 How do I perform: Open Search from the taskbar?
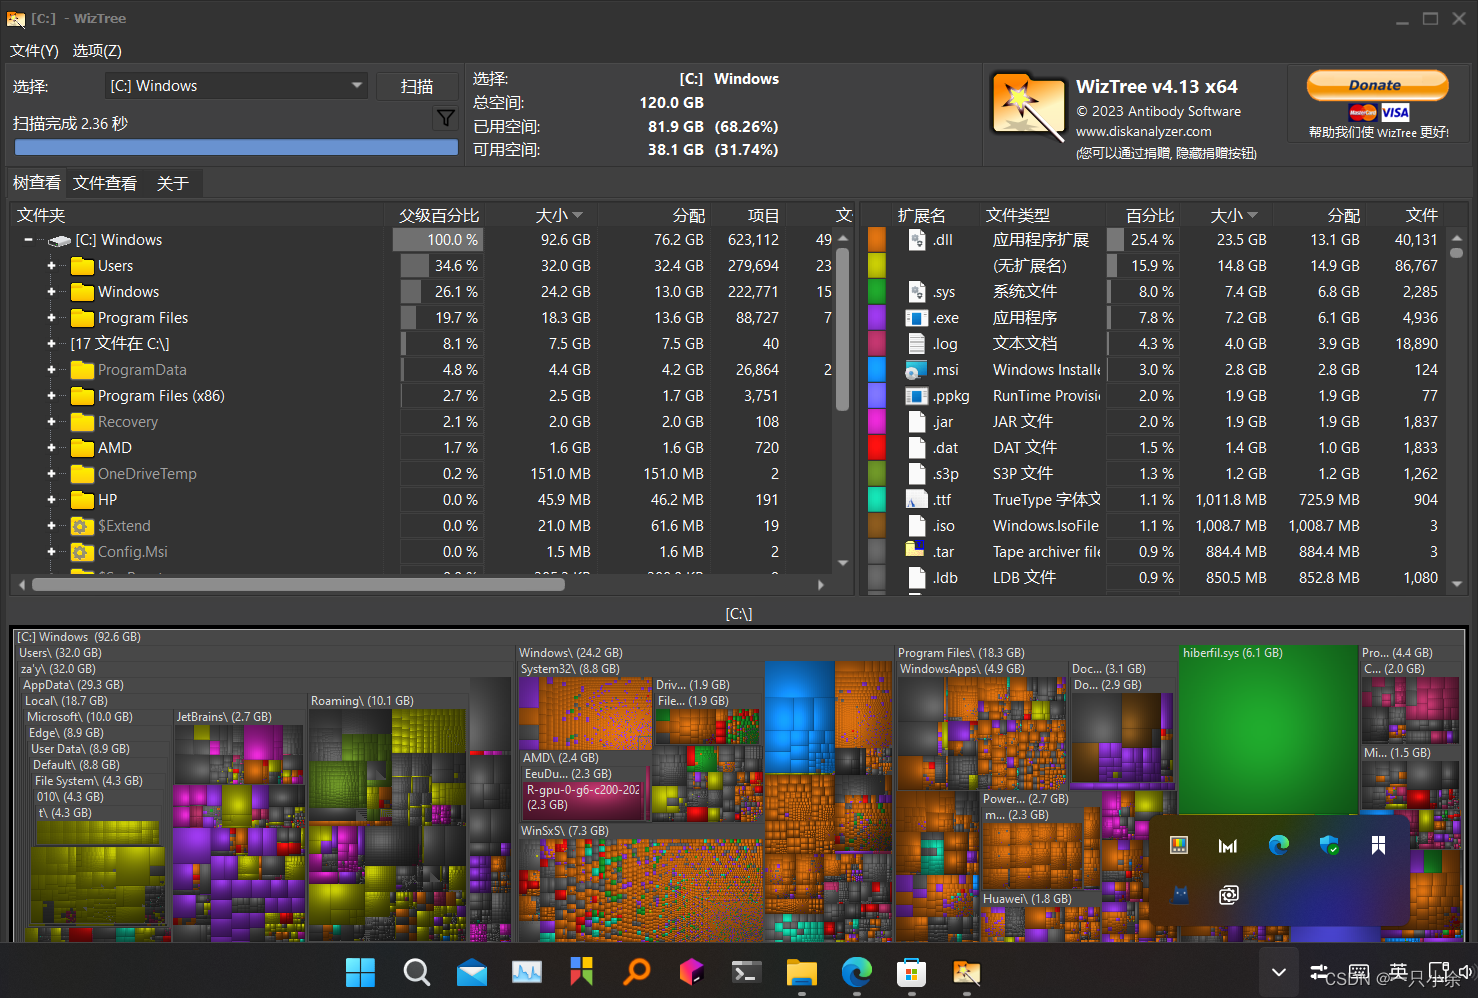416,972
